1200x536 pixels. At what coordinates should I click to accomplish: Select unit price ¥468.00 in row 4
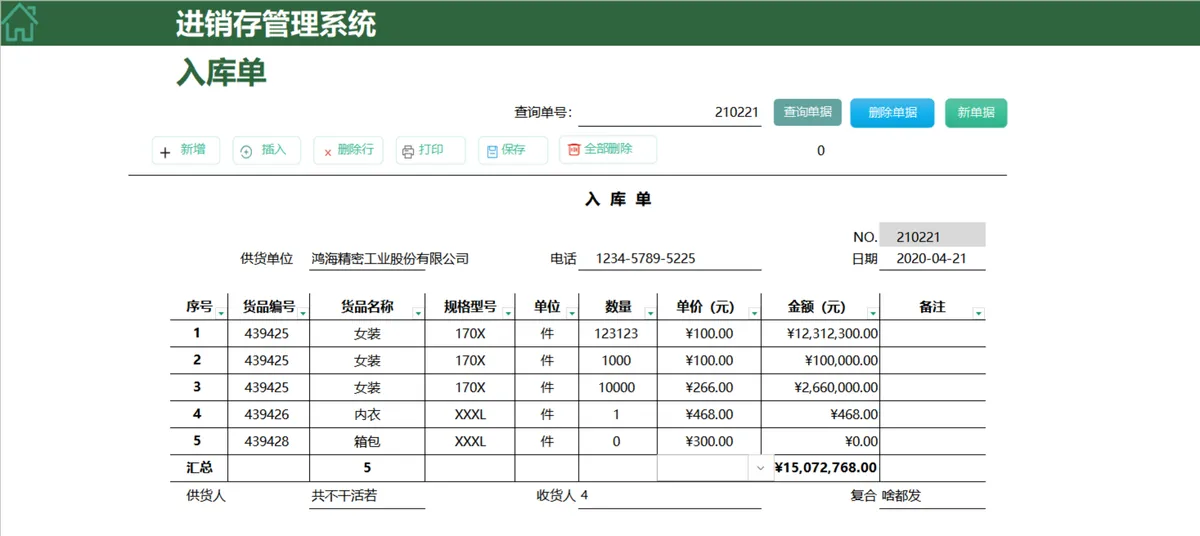coord(709,415)
